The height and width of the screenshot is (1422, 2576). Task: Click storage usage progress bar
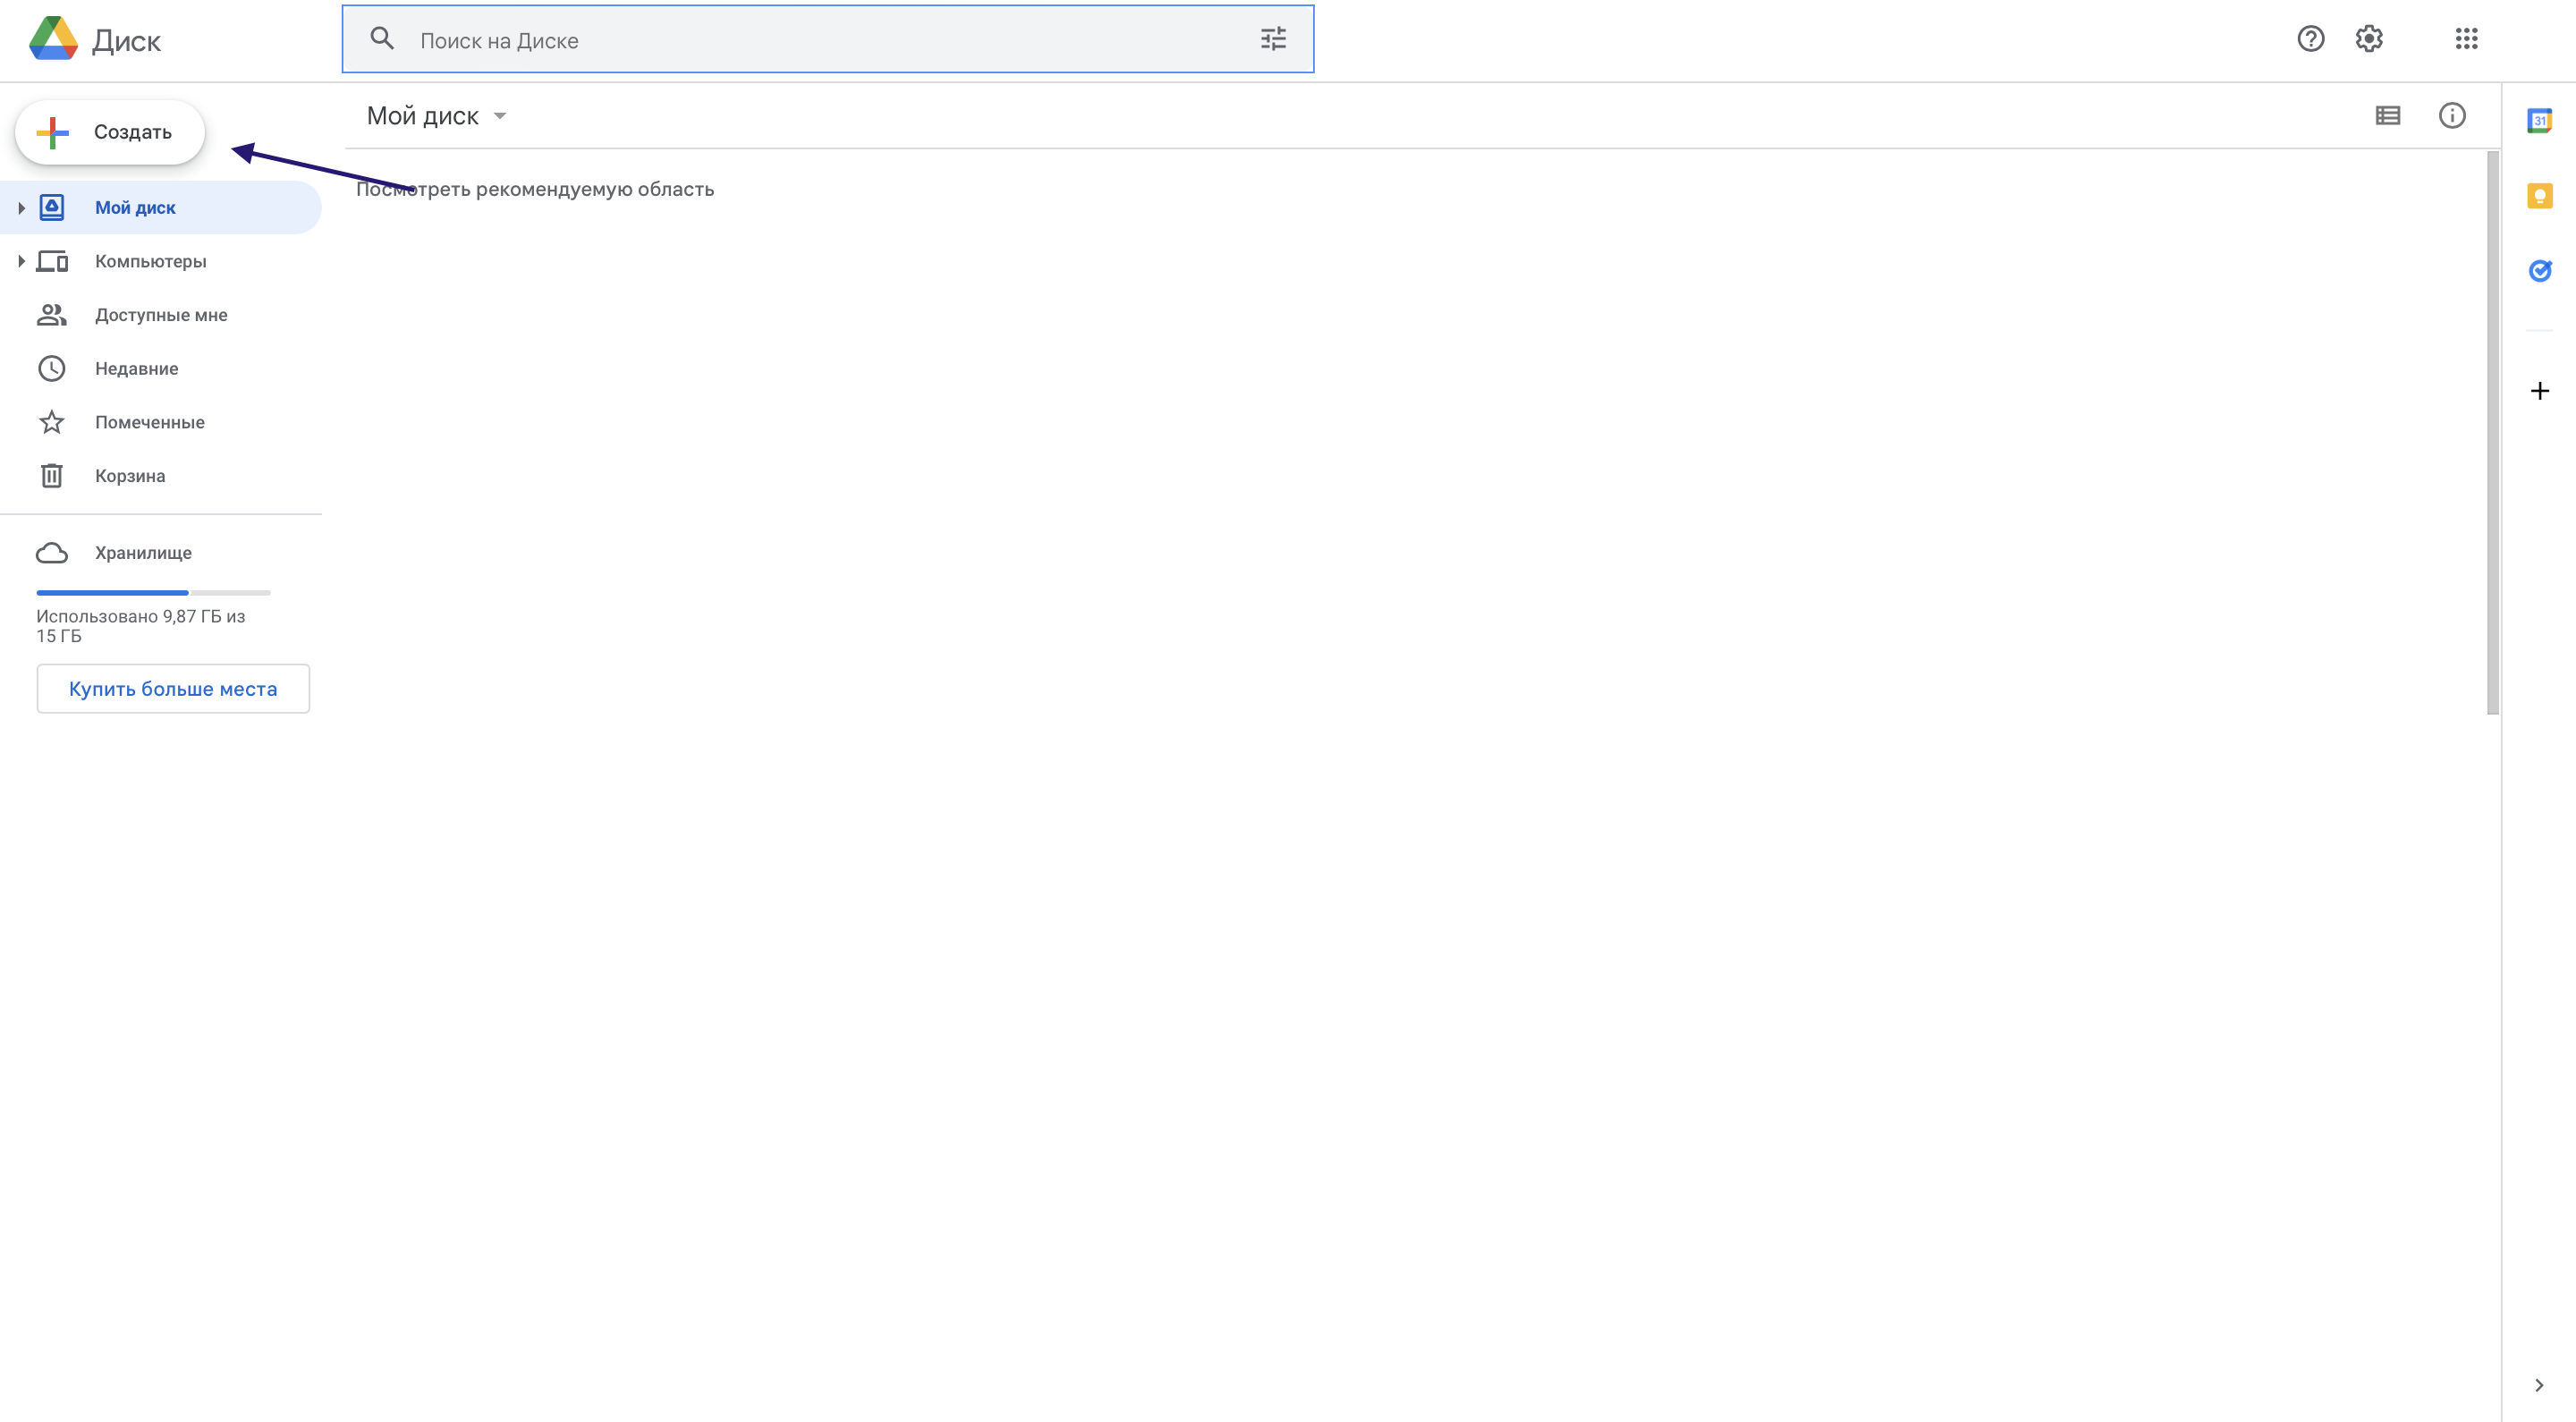(153, 593)
